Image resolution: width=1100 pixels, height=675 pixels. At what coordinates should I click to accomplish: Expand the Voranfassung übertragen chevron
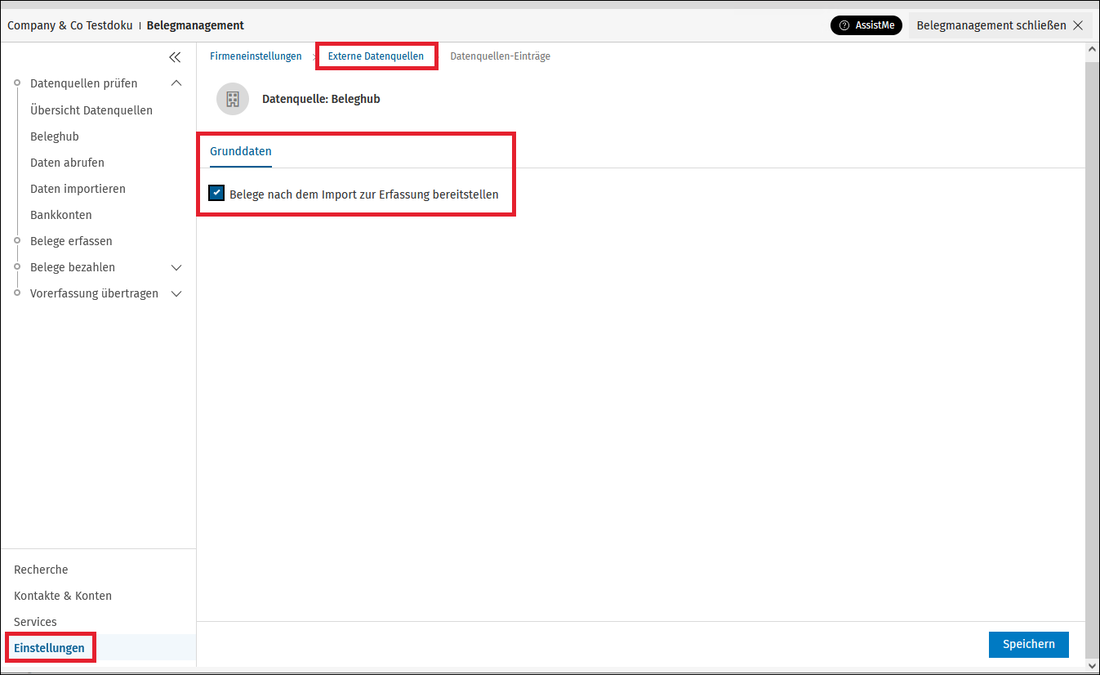pyautogui.click(x=177, y=293)
